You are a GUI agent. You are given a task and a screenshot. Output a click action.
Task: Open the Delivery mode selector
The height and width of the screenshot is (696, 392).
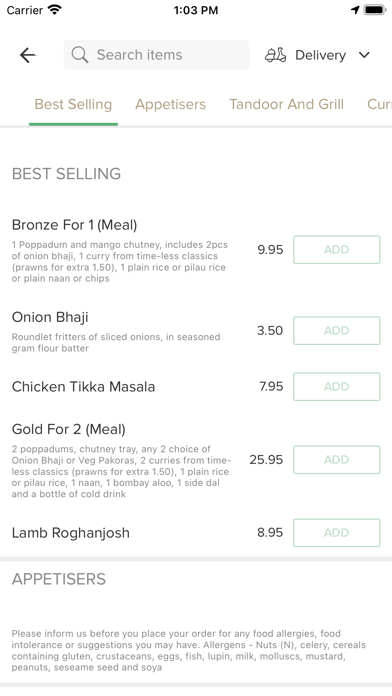click(317, 55)
